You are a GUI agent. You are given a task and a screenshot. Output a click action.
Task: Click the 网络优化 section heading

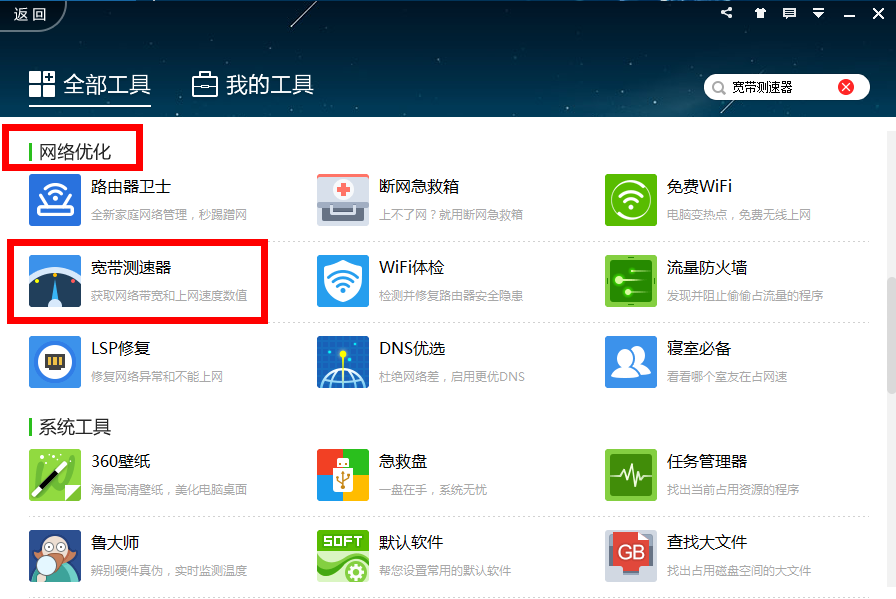pos(75,152)
